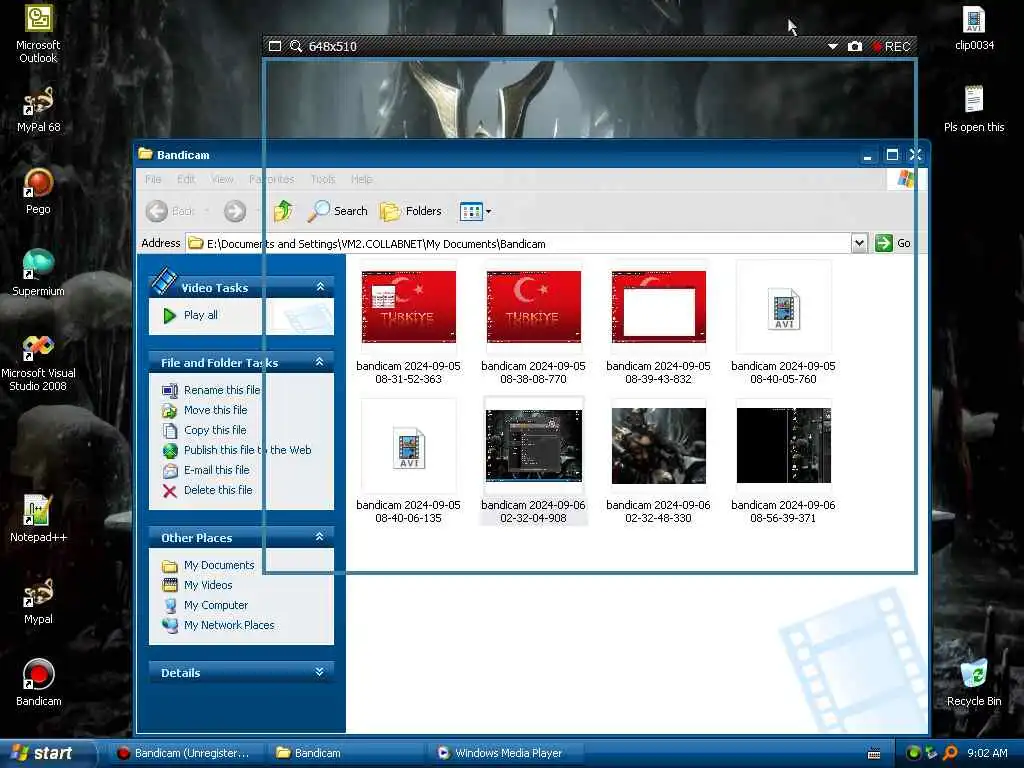Open the Recycle Bin

coord(974,682)
